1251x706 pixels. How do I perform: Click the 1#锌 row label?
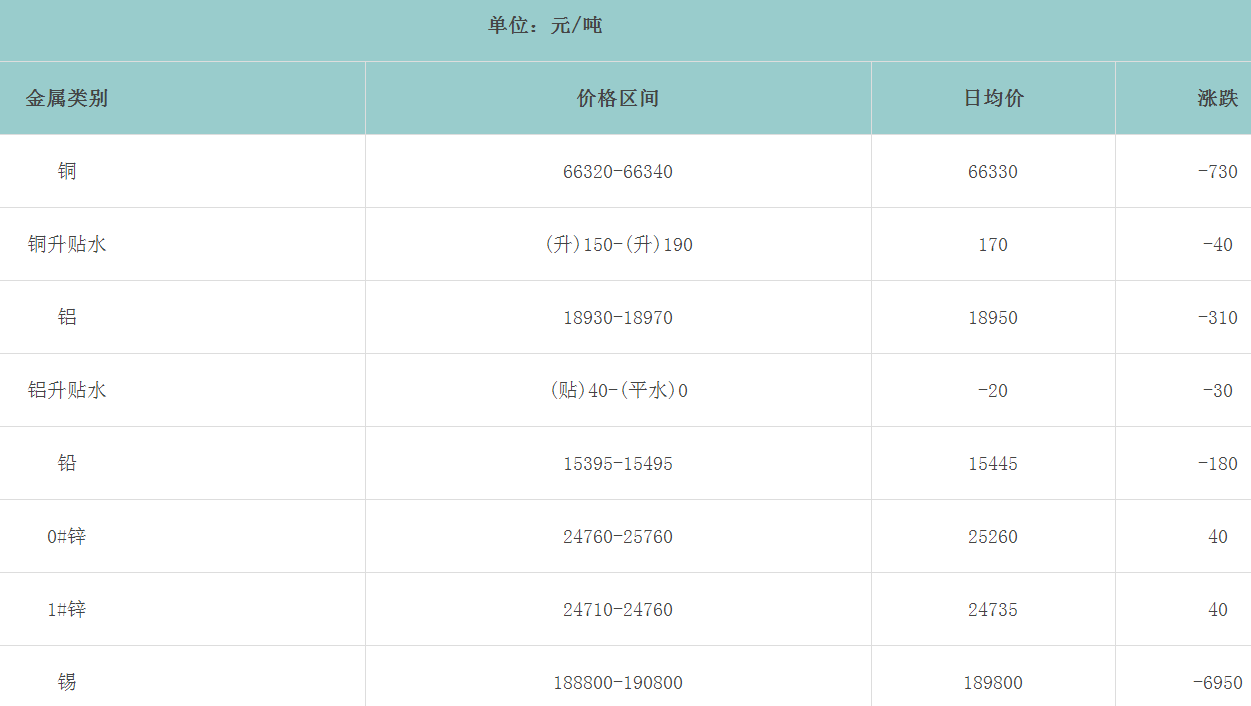coord(67,609)
